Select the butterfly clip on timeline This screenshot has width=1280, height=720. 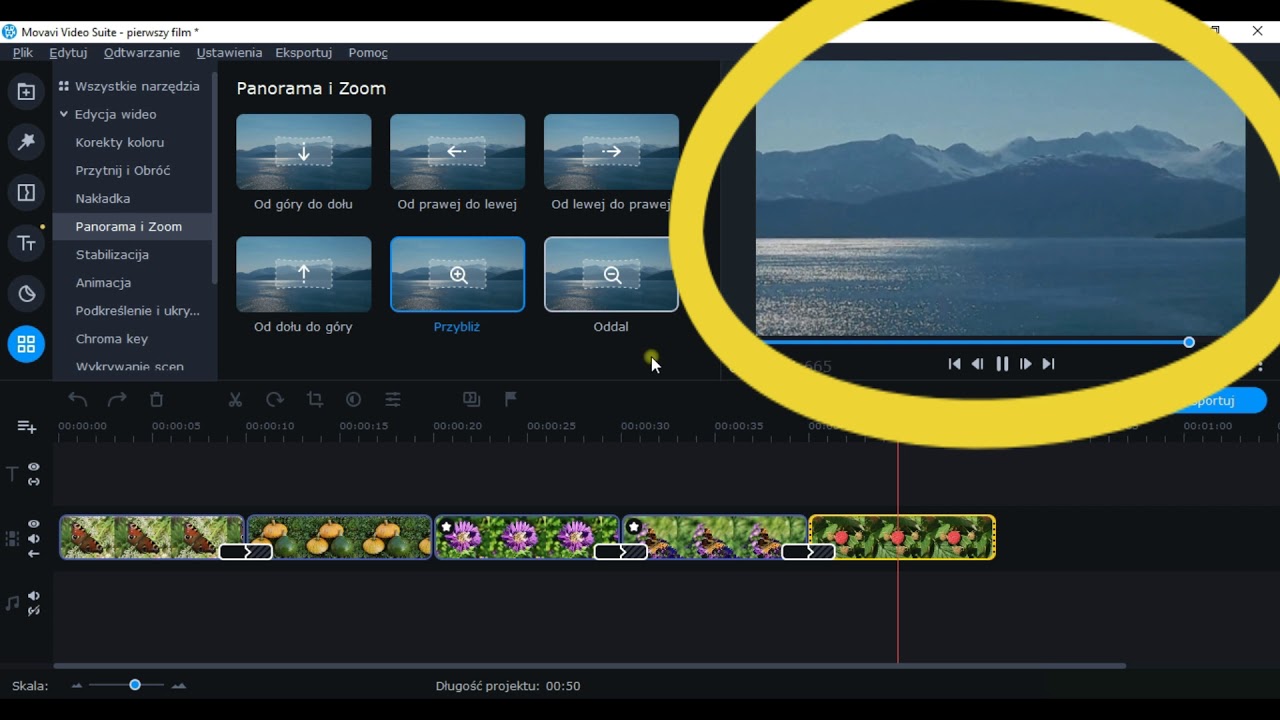(x=150, y=537)
